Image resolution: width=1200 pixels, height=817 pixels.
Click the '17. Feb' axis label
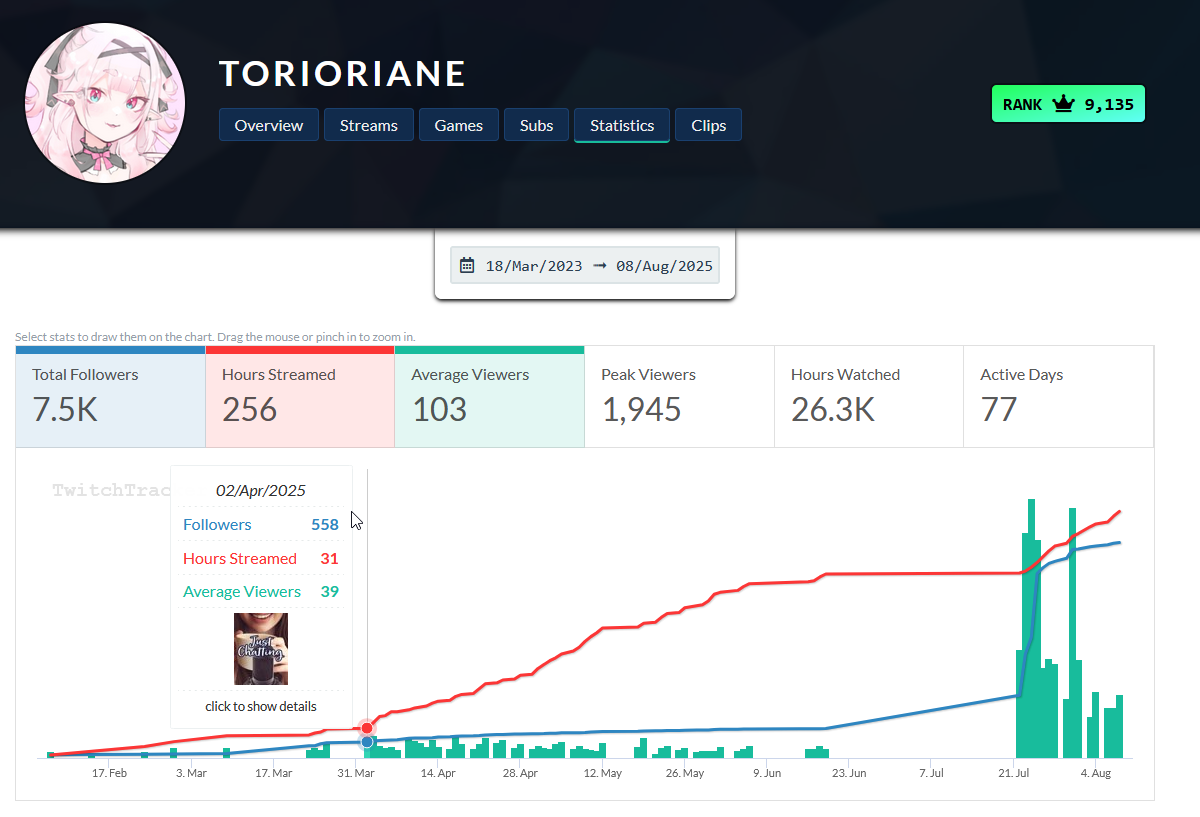[x=109, y=773]
